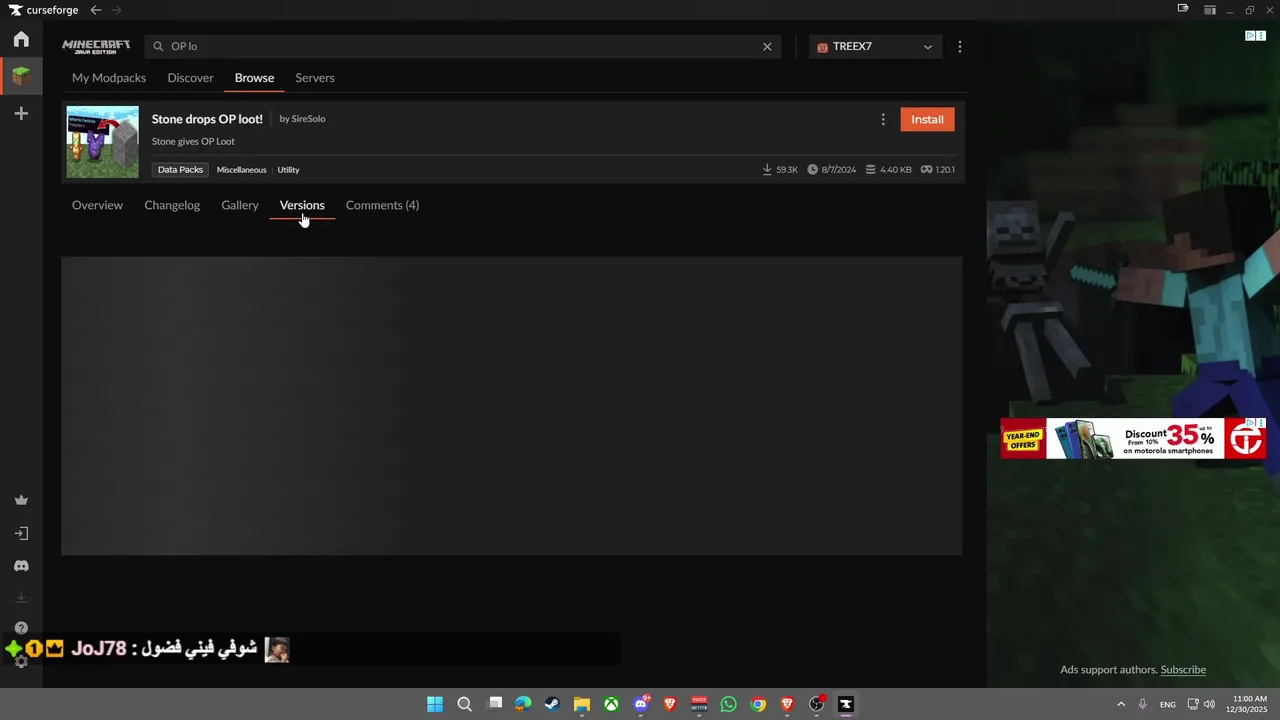This screenshot has width=1280, height=720.
Task: Click the Minecraft Java Edition logo
Action: [x=96, y=46]
